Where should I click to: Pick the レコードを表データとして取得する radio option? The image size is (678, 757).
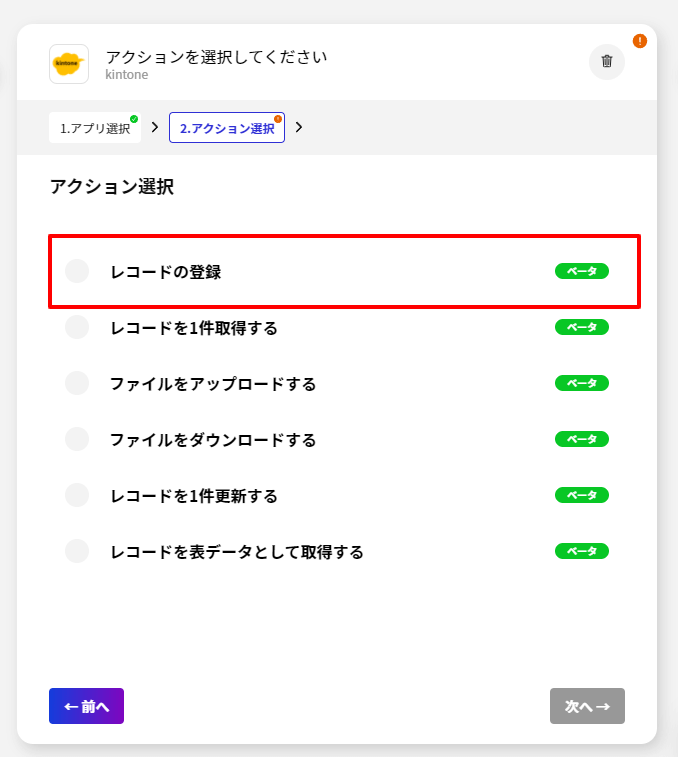77,551
